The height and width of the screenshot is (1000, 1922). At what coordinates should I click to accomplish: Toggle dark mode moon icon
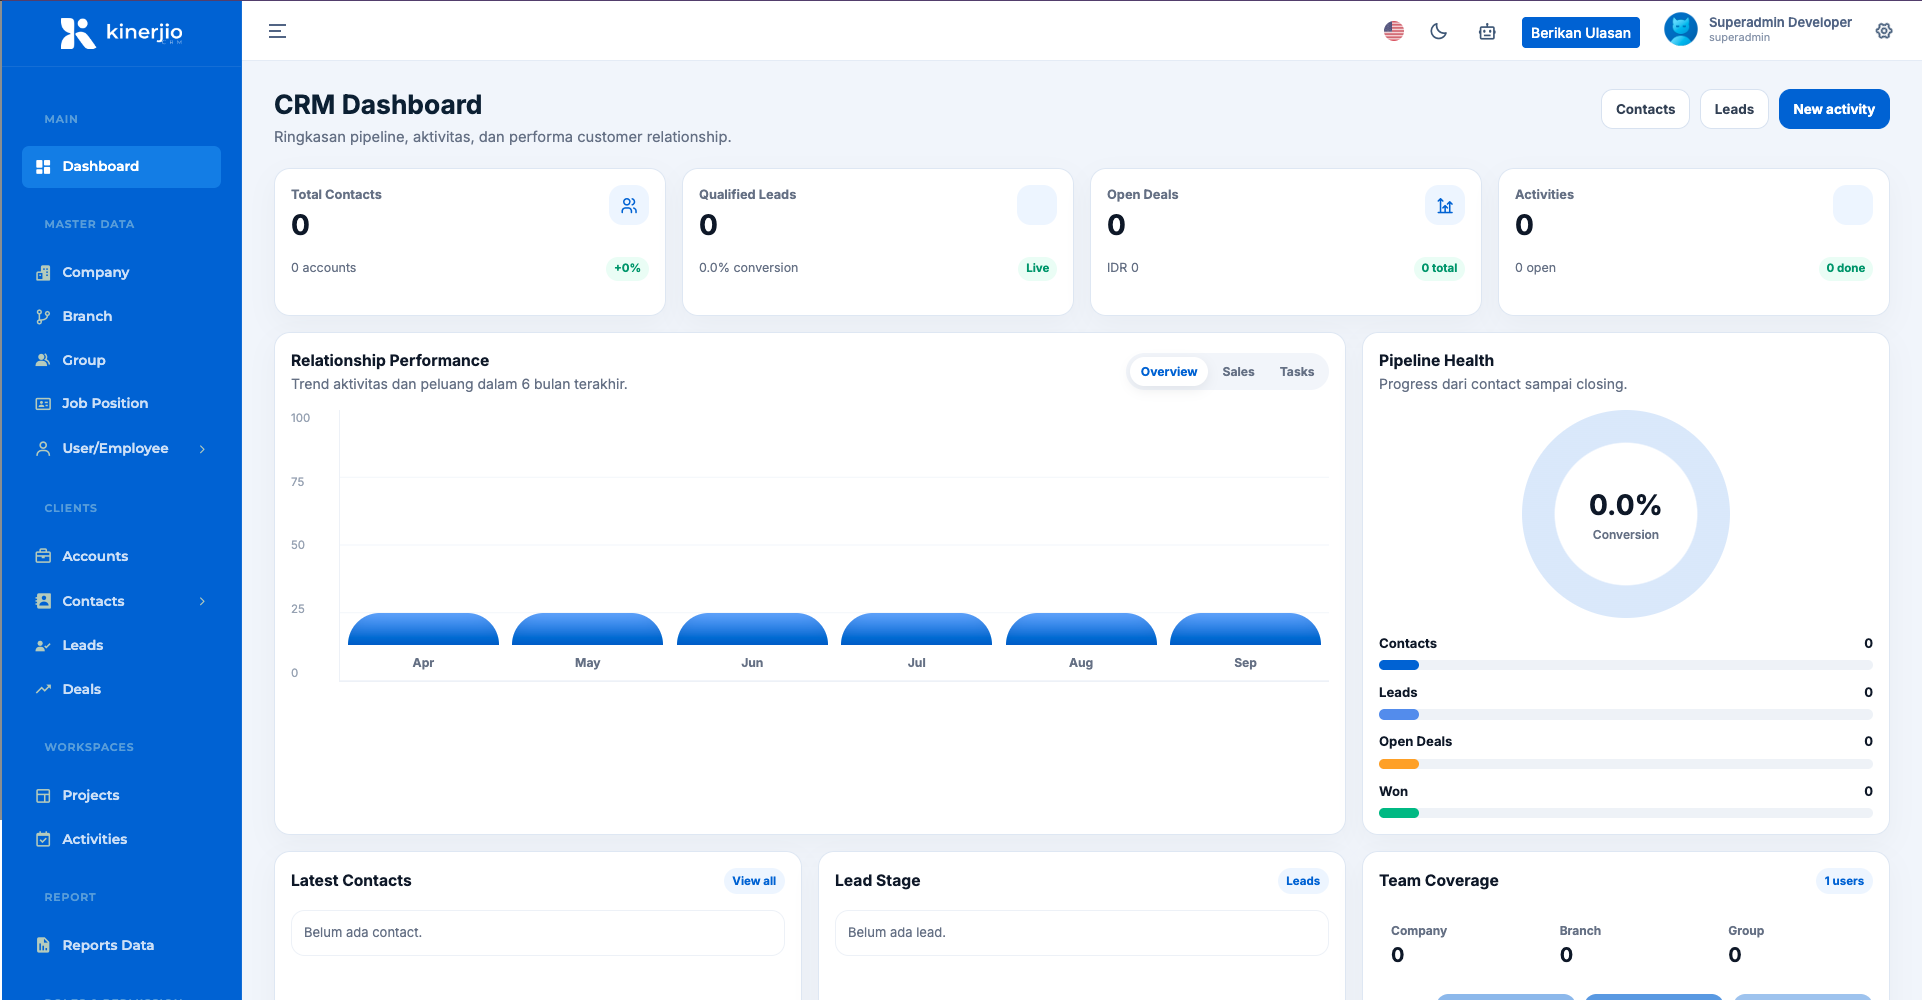tap(1439, 31)
